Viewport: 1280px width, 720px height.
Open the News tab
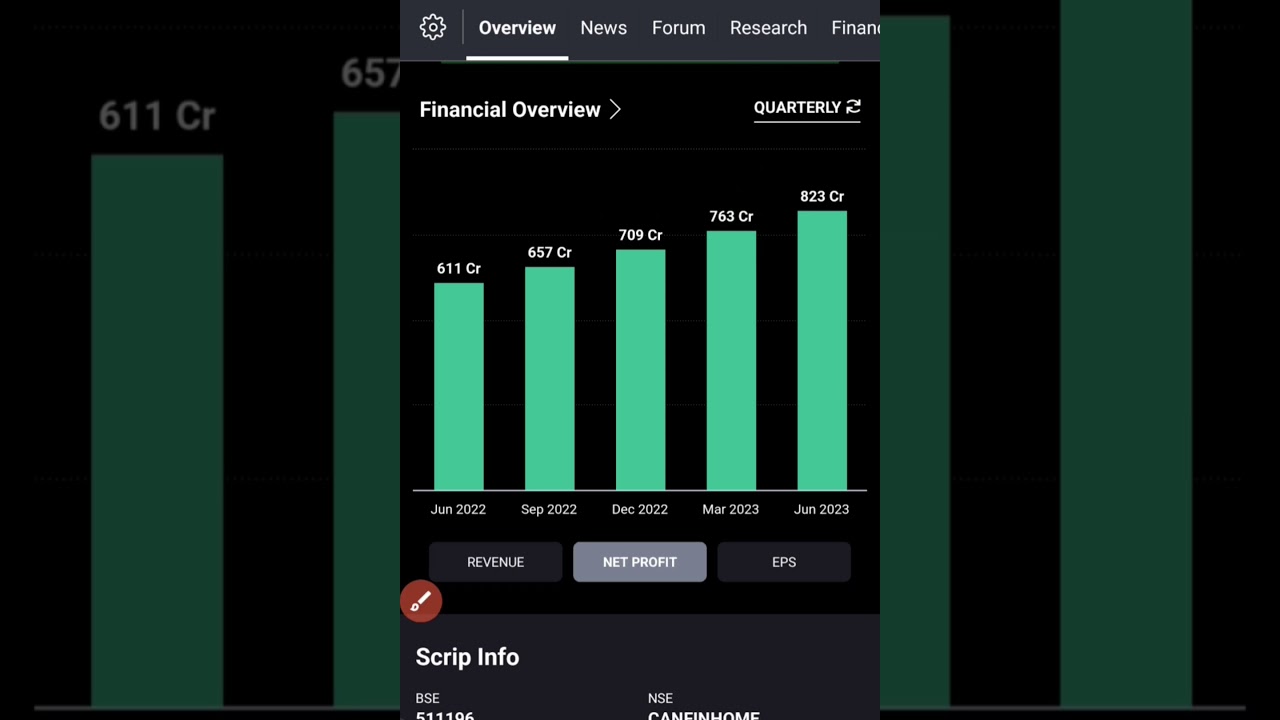click(604, 28)
